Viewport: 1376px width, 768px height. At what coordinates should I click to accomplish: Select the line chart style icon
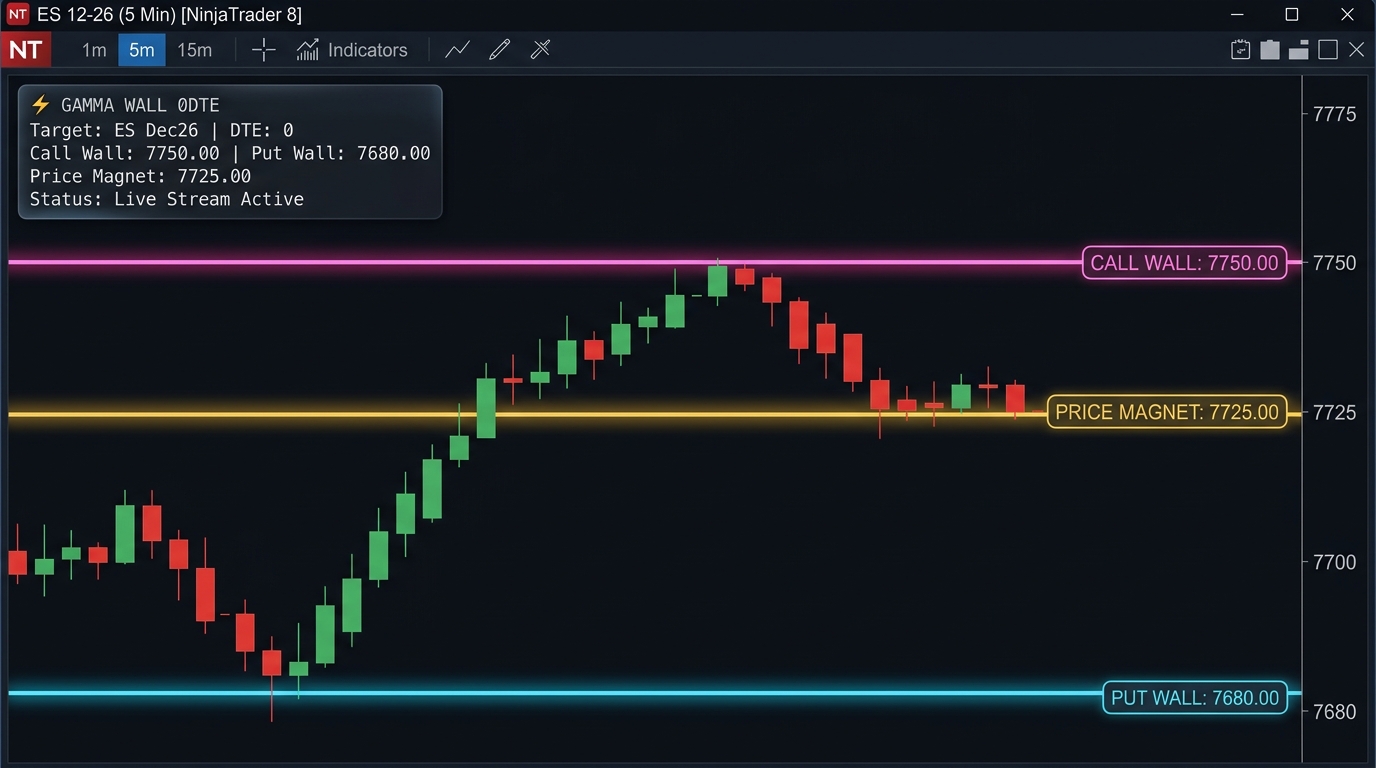[x=457, y=50]
